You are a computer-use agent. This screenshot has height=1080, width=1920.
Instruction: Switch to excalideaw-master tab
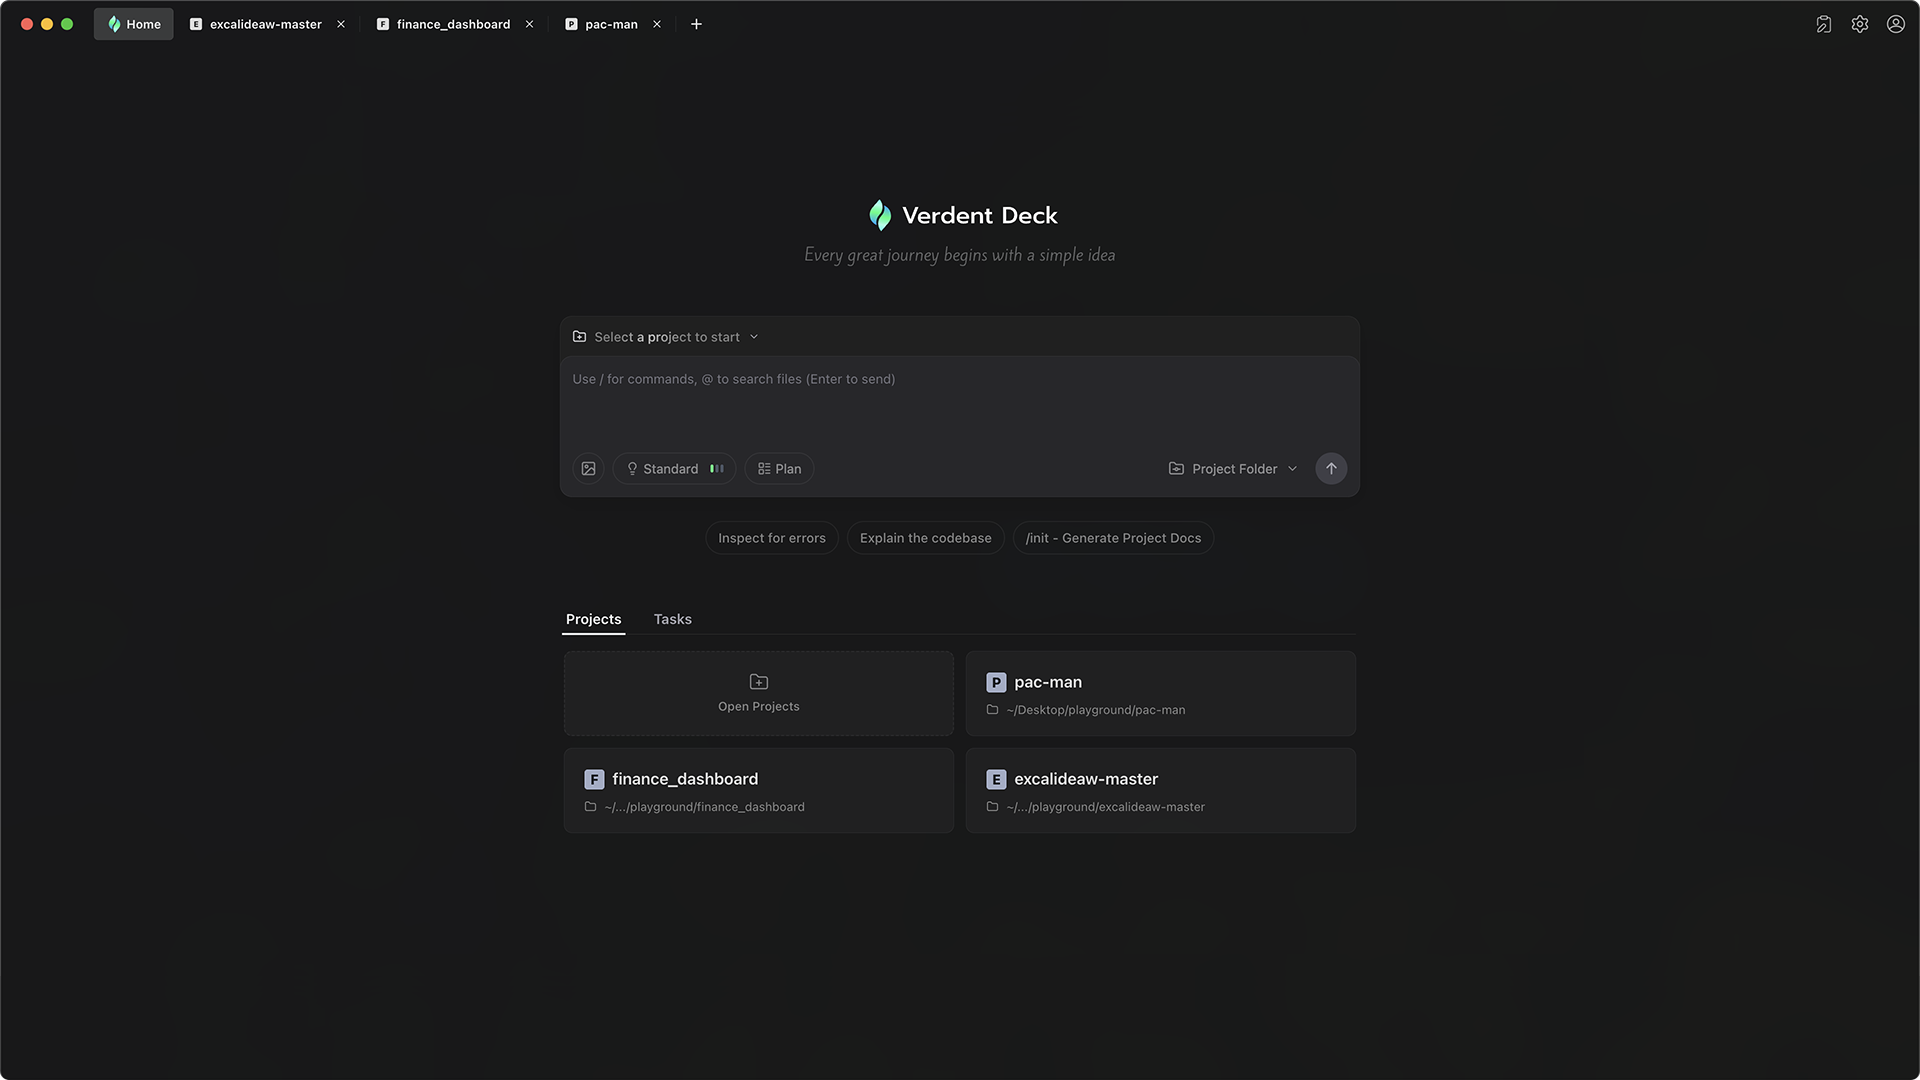click(x=265, y=24)
